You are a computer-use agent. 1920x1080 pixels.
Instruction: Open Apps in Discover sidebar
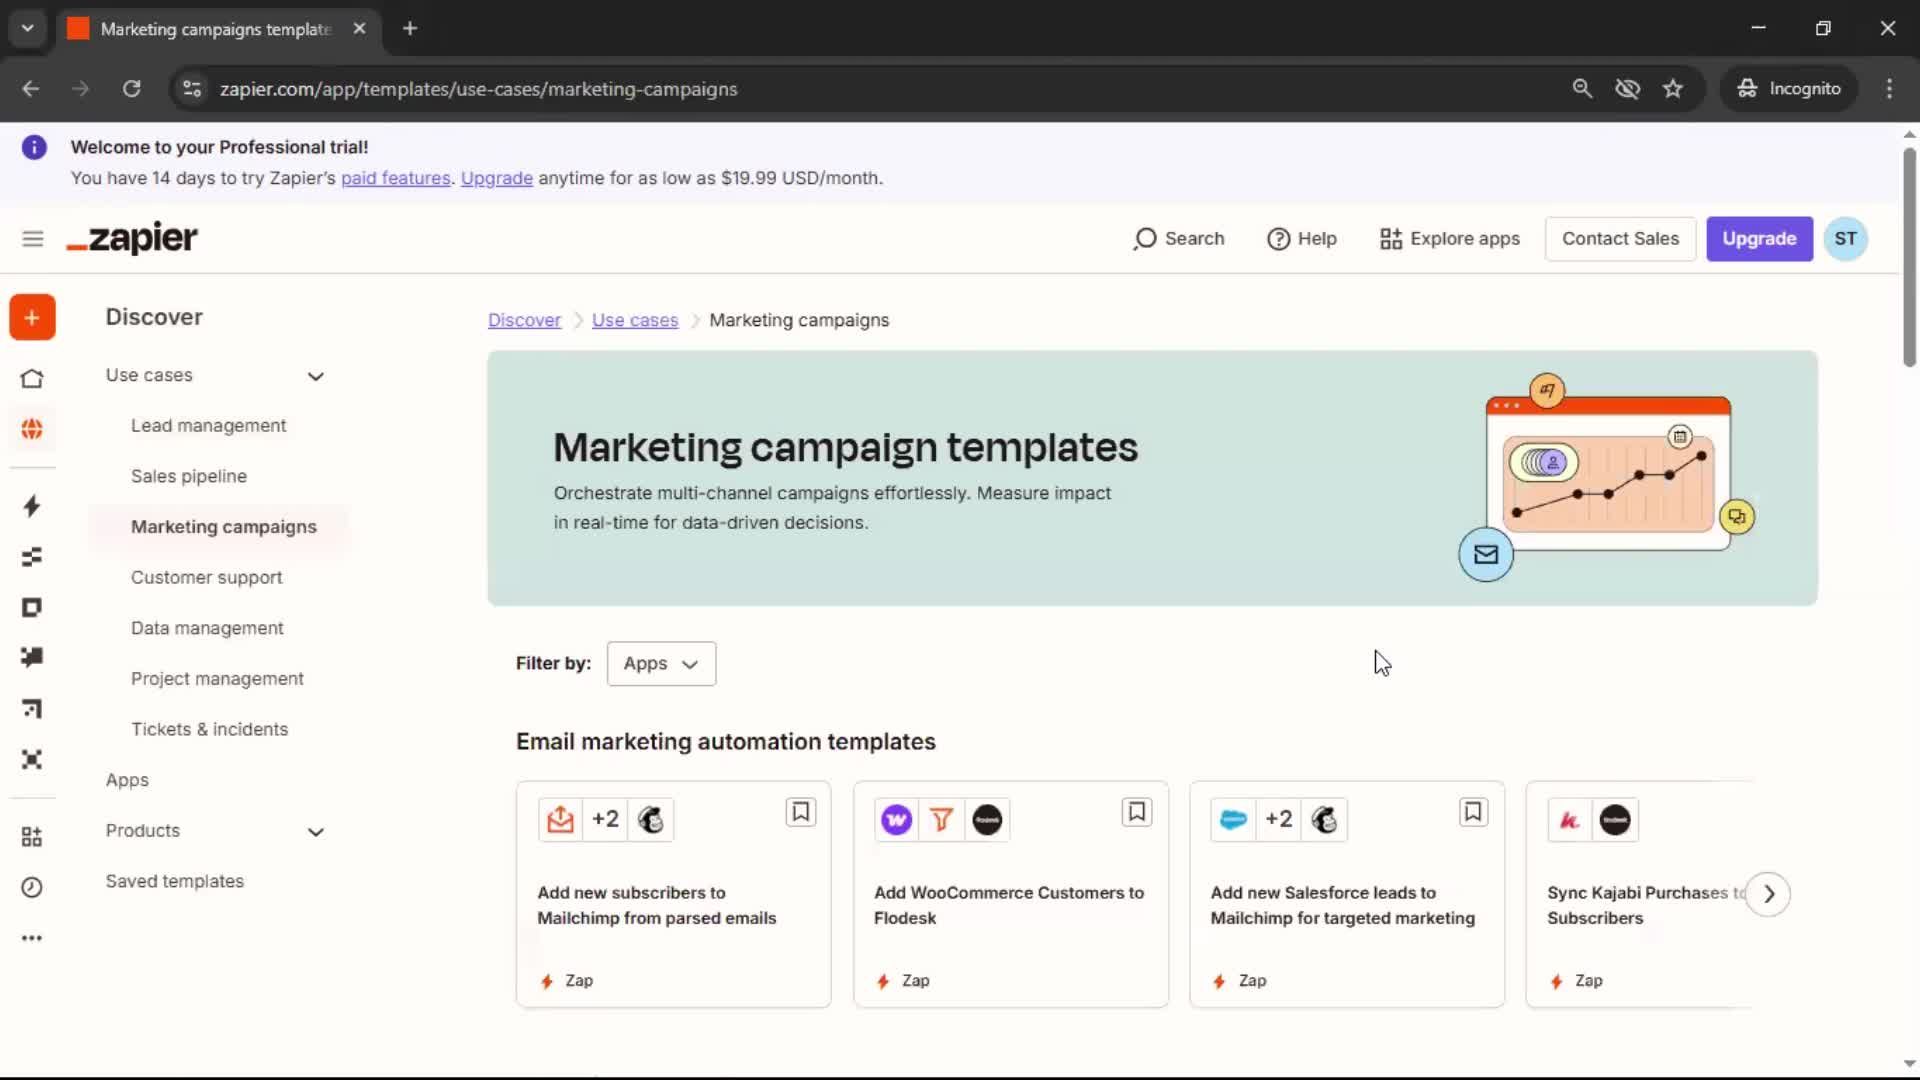point(127,780)
